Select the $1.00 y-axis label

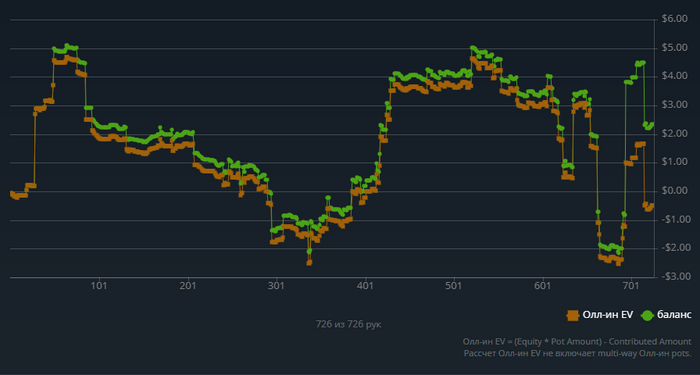click(x=675, y=162)
